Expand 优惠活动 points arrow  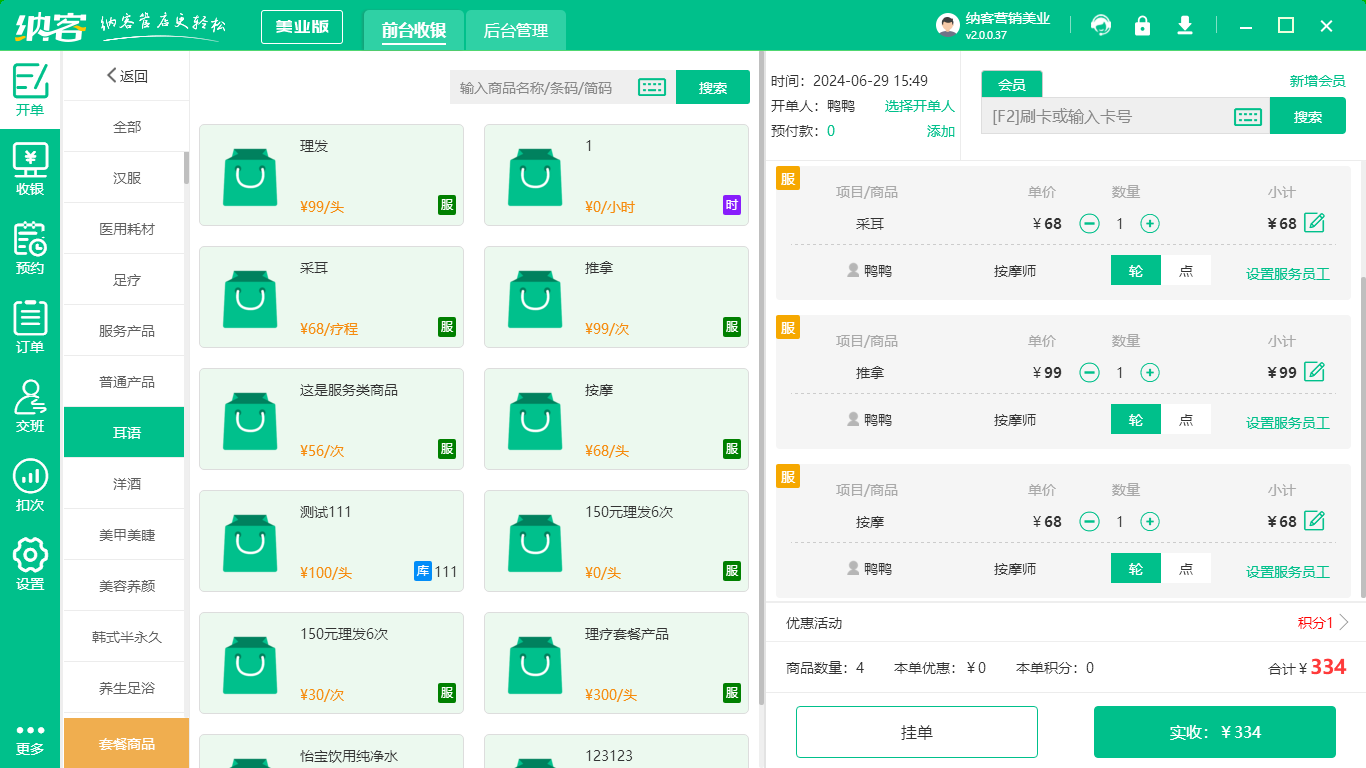[1344, 623]
